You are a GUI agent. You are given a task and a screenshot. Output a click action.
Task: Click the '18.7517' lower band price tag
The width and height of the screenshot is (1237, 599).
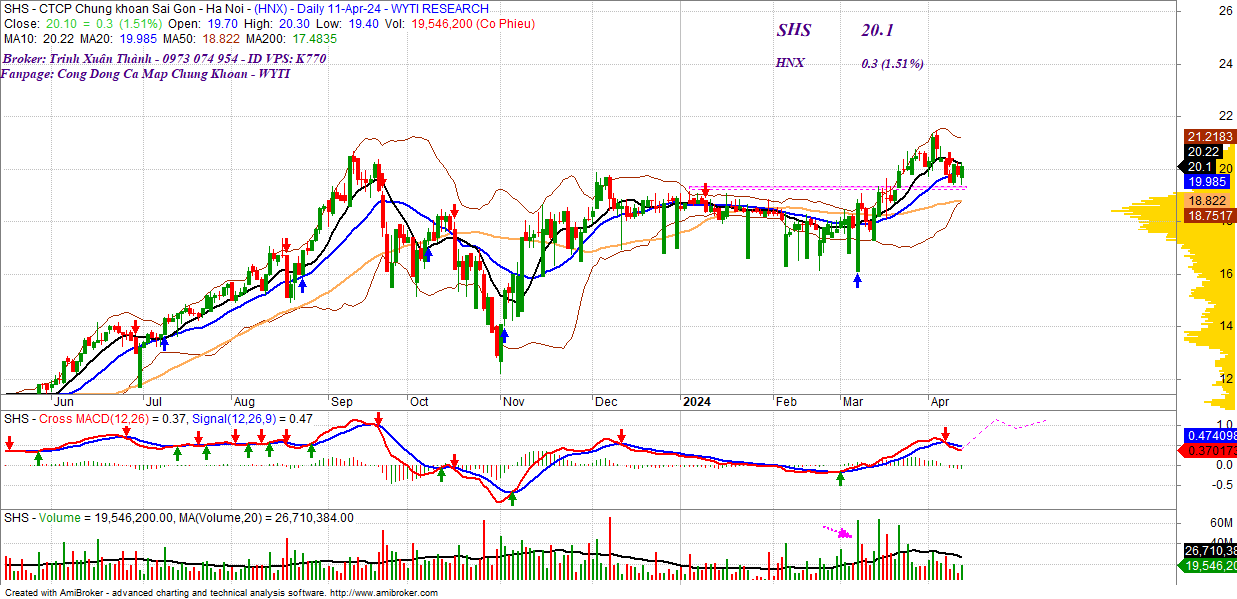(1210, 215)
